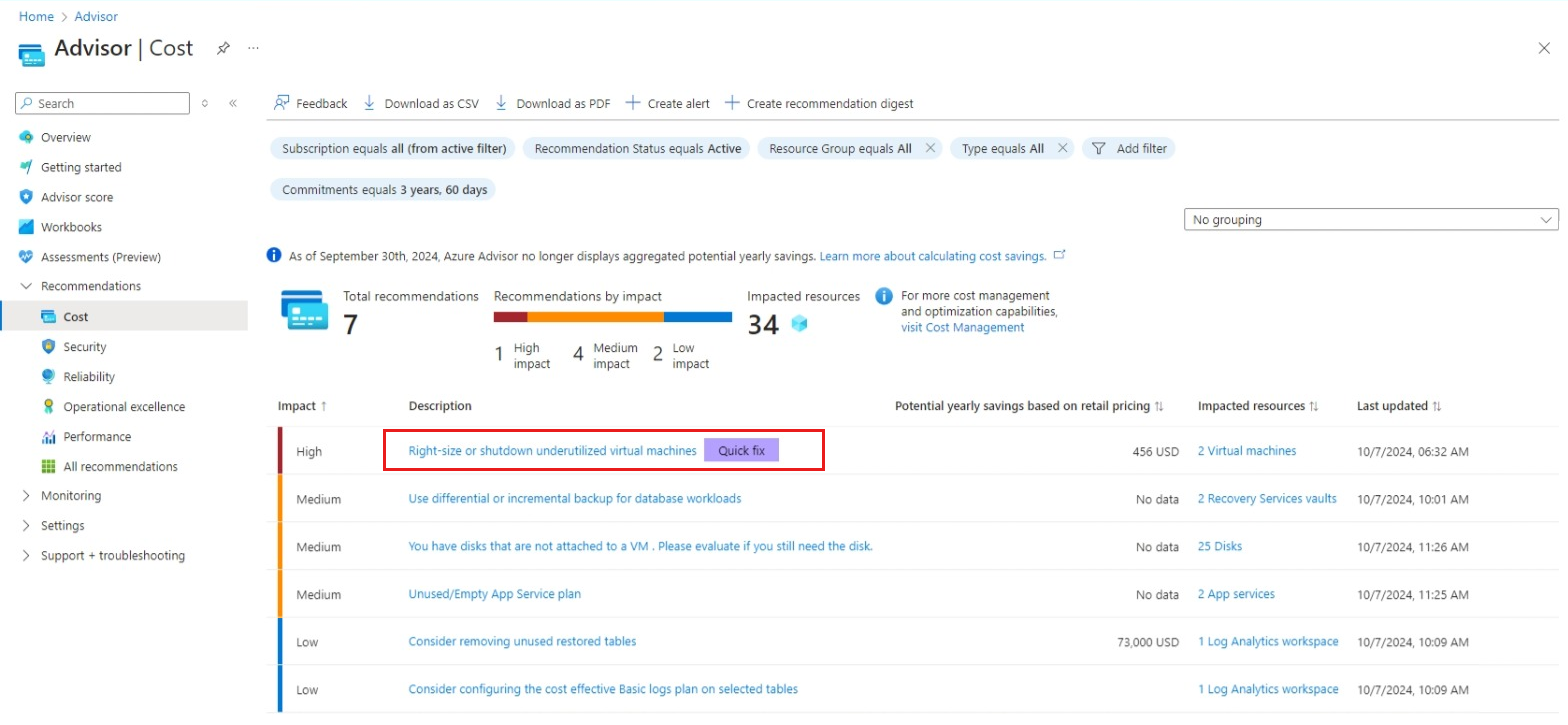Image resolution: width=1568 pixels, height=725 pixels.
Task: Sort by Impact column header
Action: tap(303, 406)
